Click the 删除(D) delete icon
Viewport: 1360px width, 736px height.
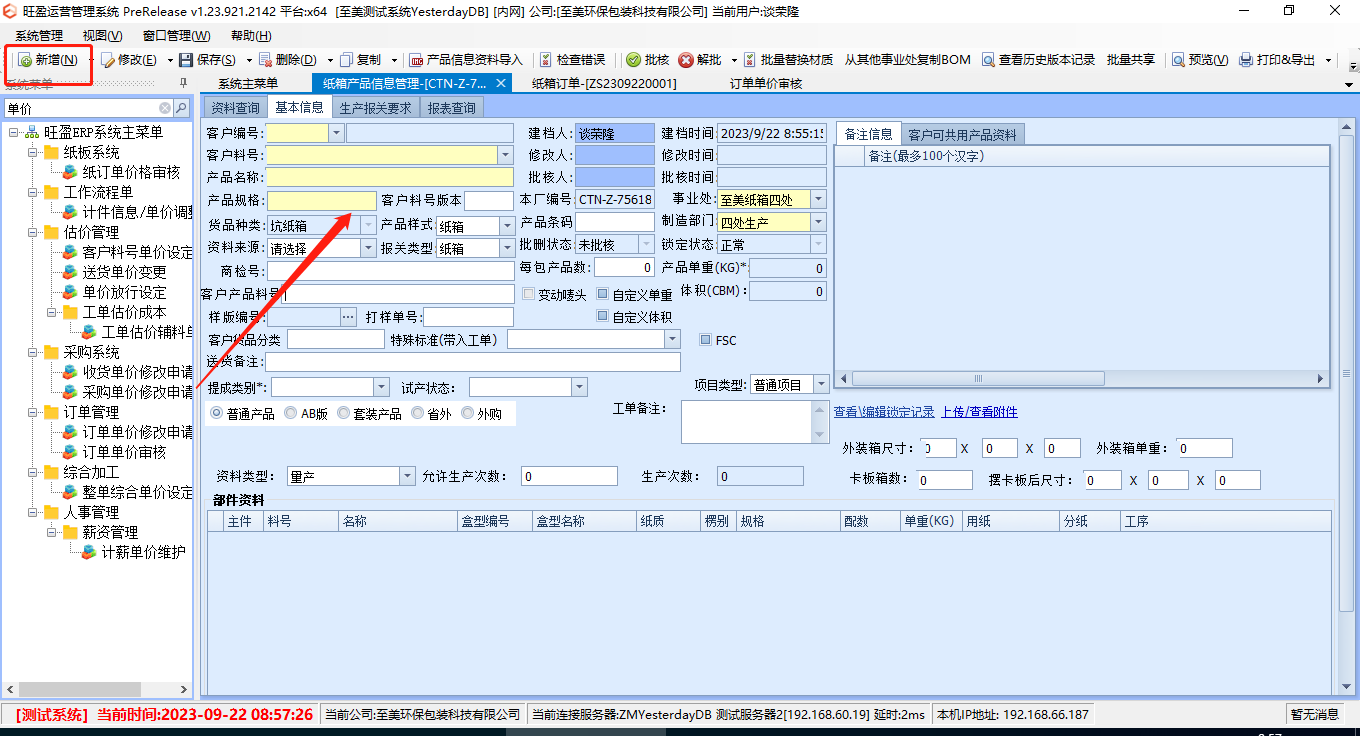[x=265, y=60]
